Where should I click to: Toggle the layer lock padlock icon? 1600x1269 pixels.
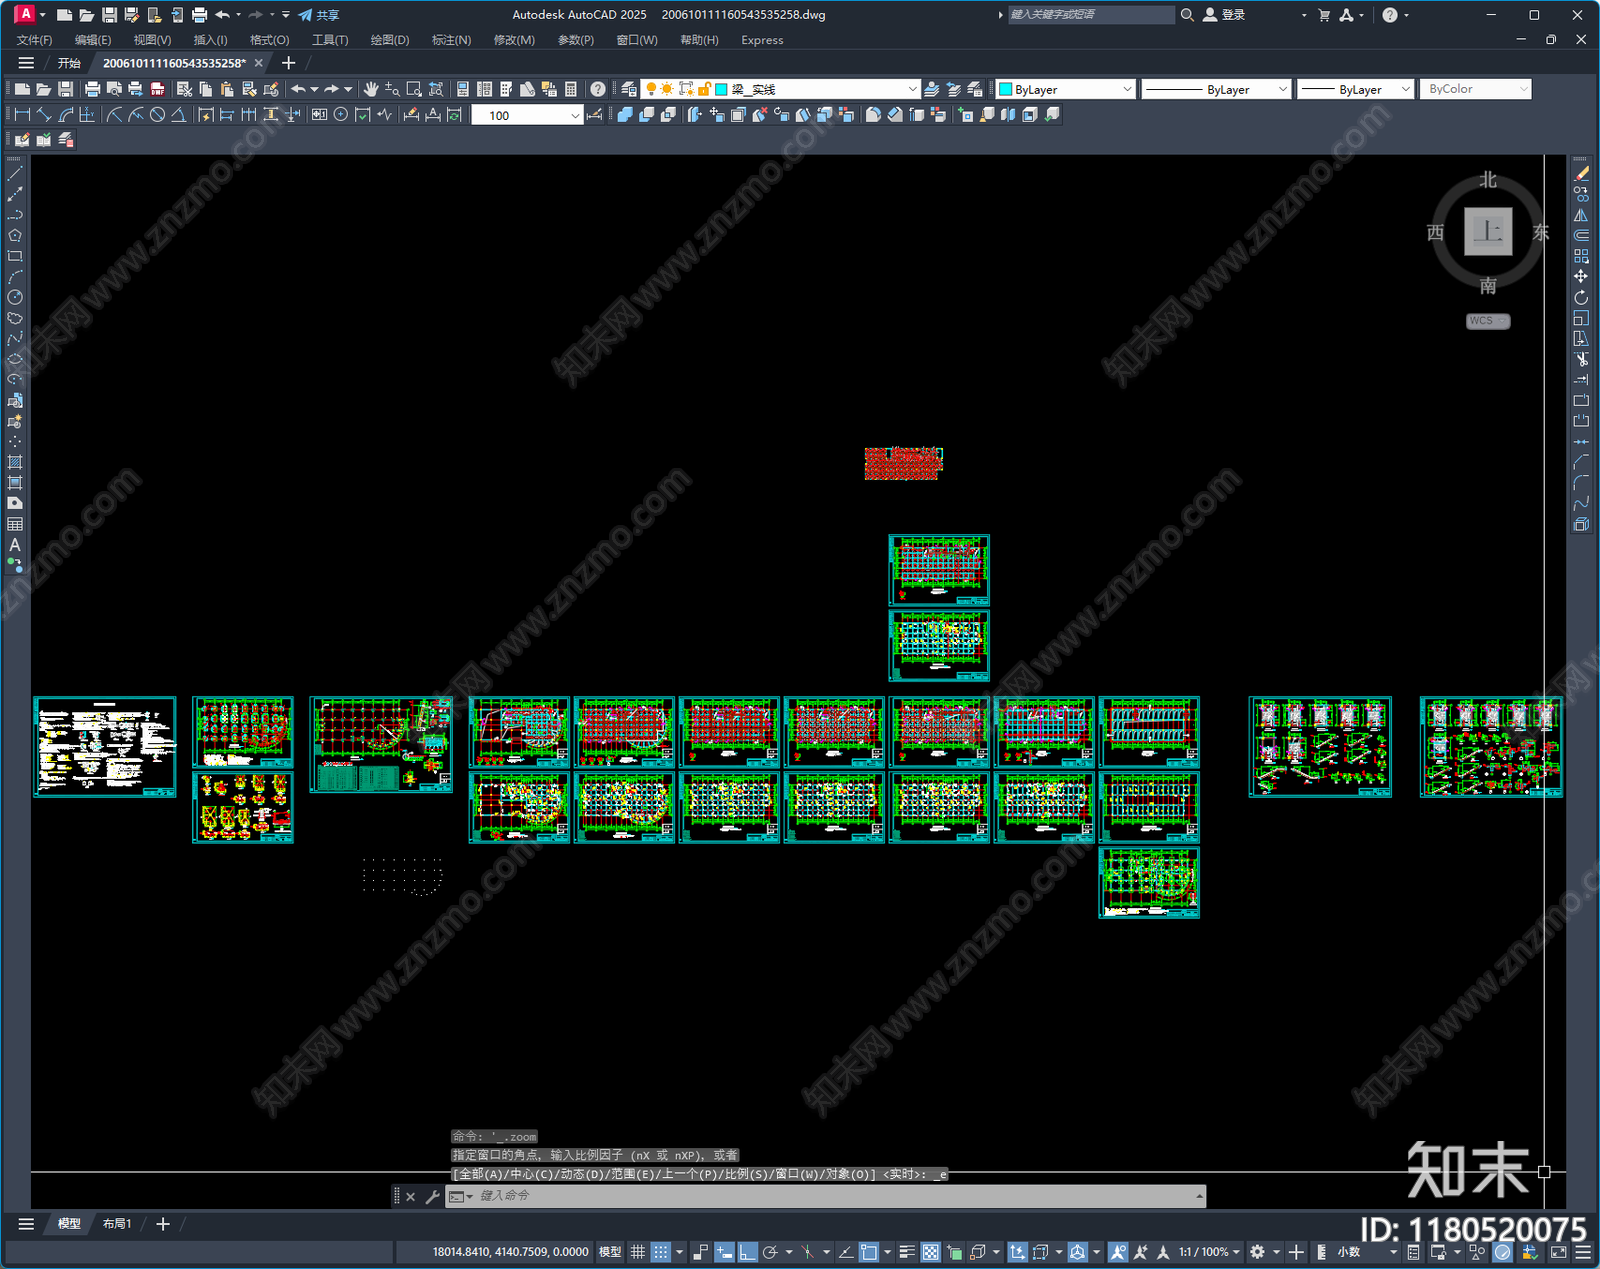(704, 89)
